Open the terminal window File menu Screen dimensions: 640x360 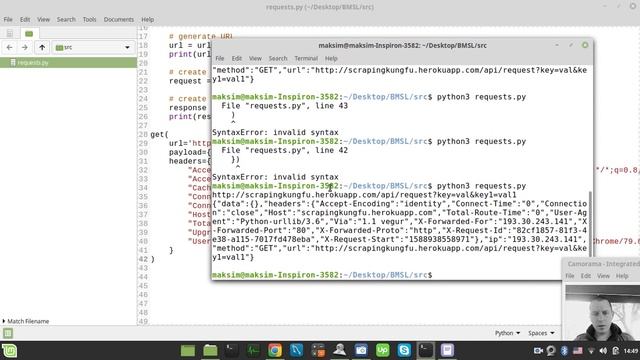[220, 58]
